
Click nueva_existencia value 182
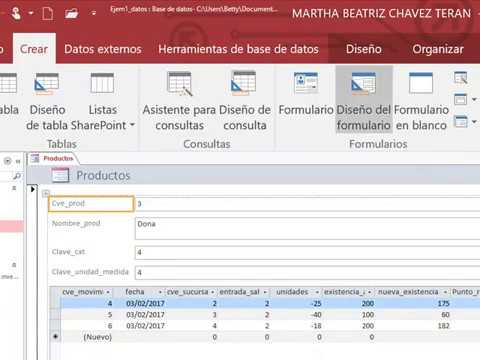[443, 326]
